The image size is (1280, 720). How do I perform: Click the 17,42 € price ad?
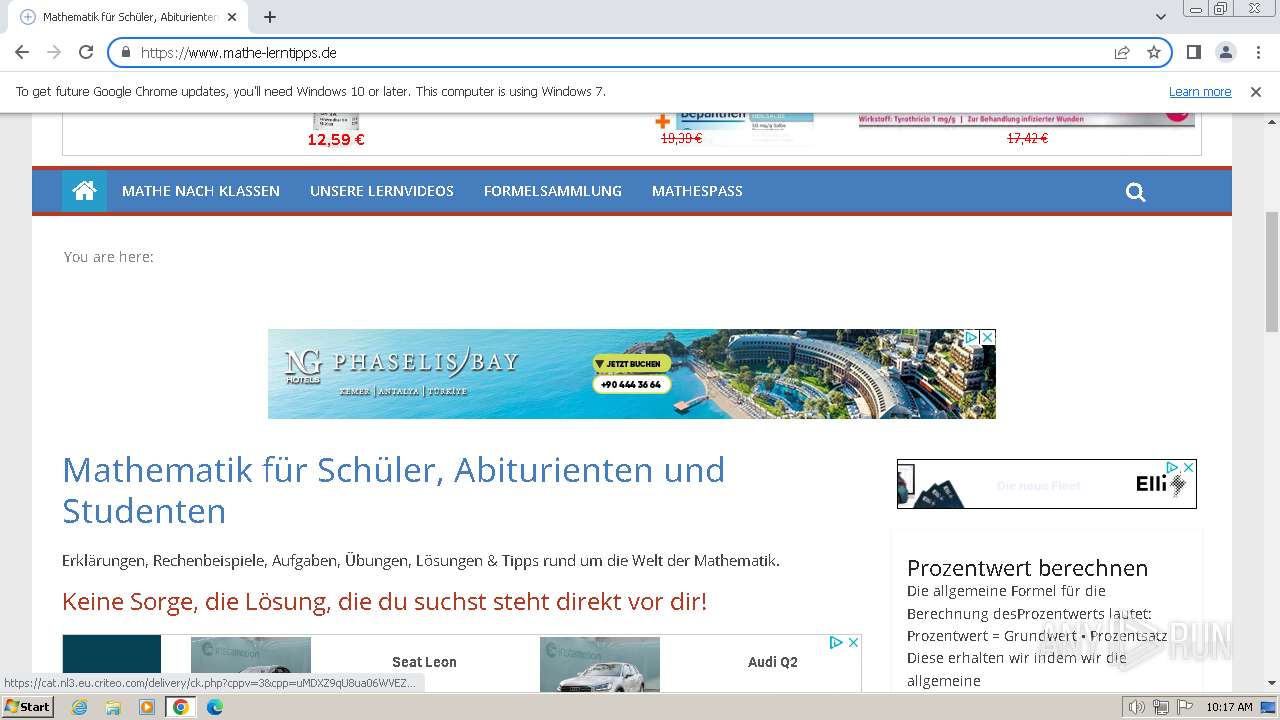1027,139
